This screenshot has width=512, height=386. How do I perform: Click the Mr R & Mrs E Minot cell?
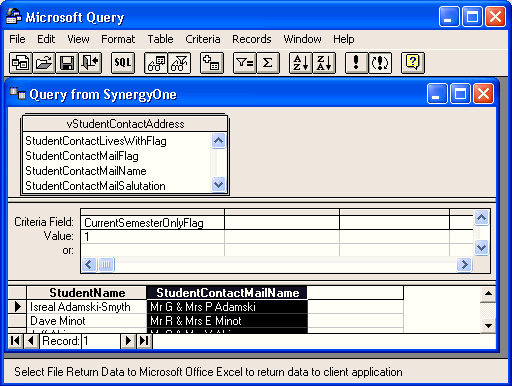227,321
